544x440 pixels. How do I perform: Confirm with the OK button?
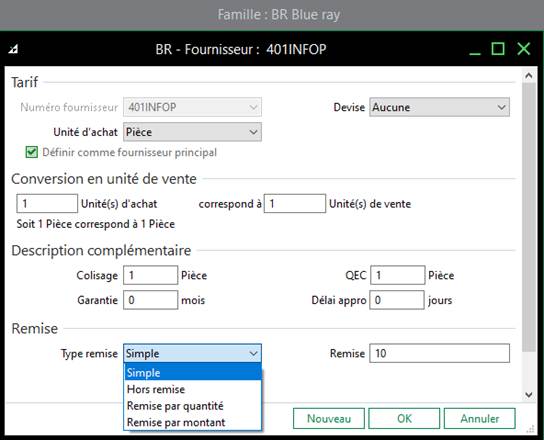tap(404, 418)
